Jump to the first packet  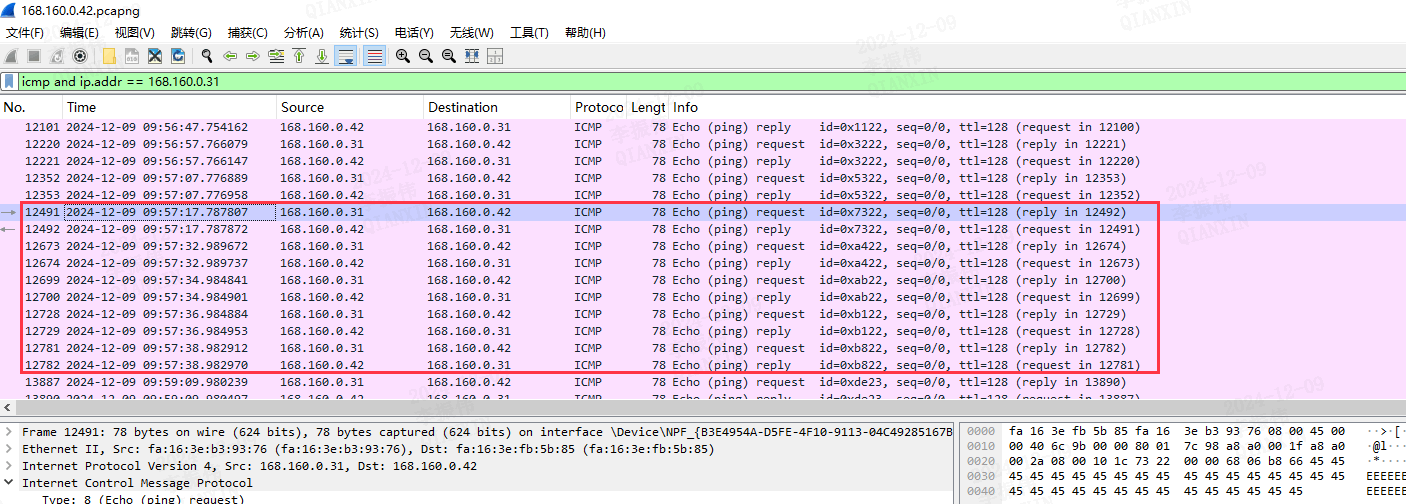click(299, 56)
